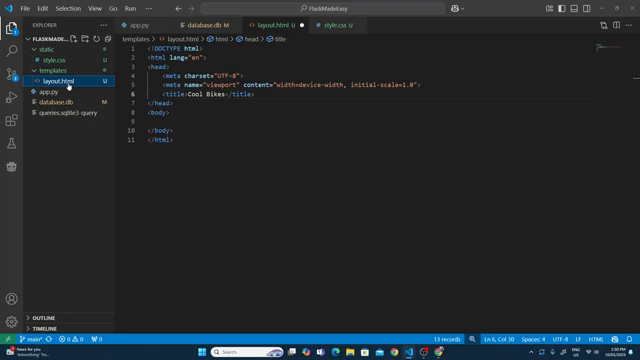The height and width of the screenshot is (360, 640).
Task: Open the Go menu
Action: (x=113, y=8)
